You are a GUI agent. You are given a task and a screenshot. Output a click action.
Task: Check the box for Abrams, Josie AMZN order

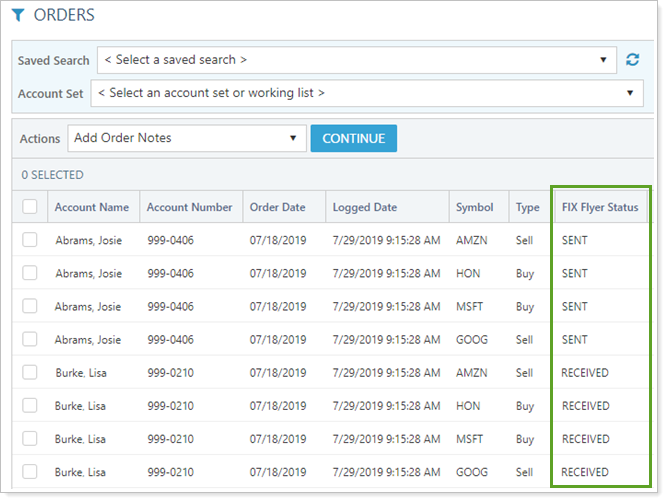[30, 240]
